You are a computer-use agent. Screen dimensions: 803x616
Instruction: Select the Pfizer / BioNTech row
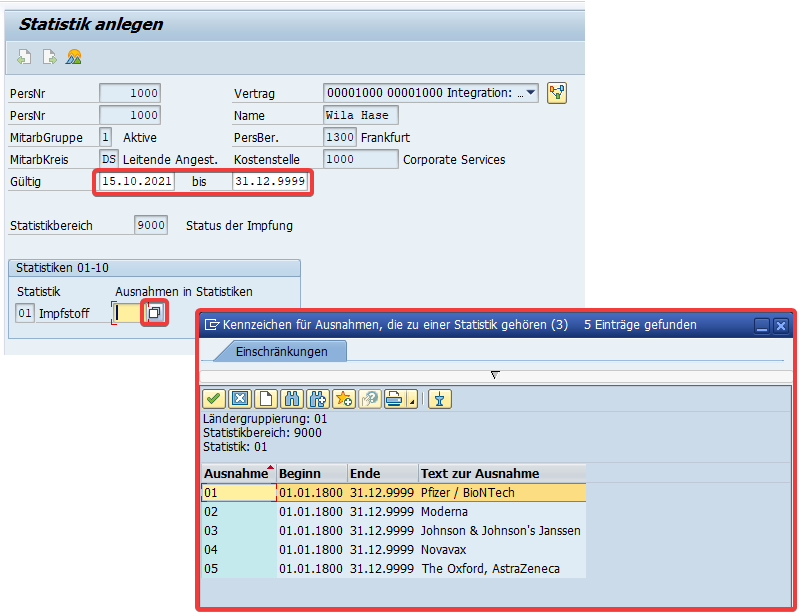(393, 493)
